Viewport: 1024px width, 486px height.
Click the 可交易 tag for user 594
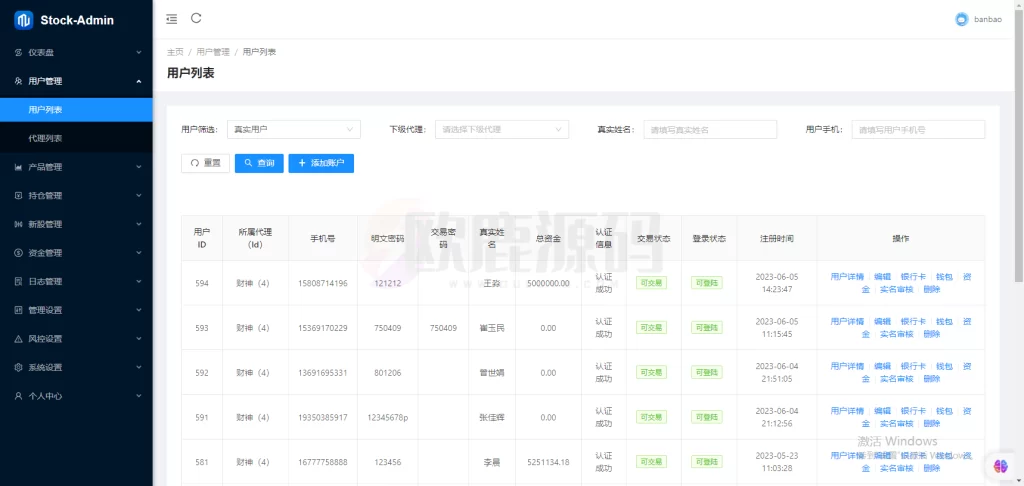[x=651, y=283]
